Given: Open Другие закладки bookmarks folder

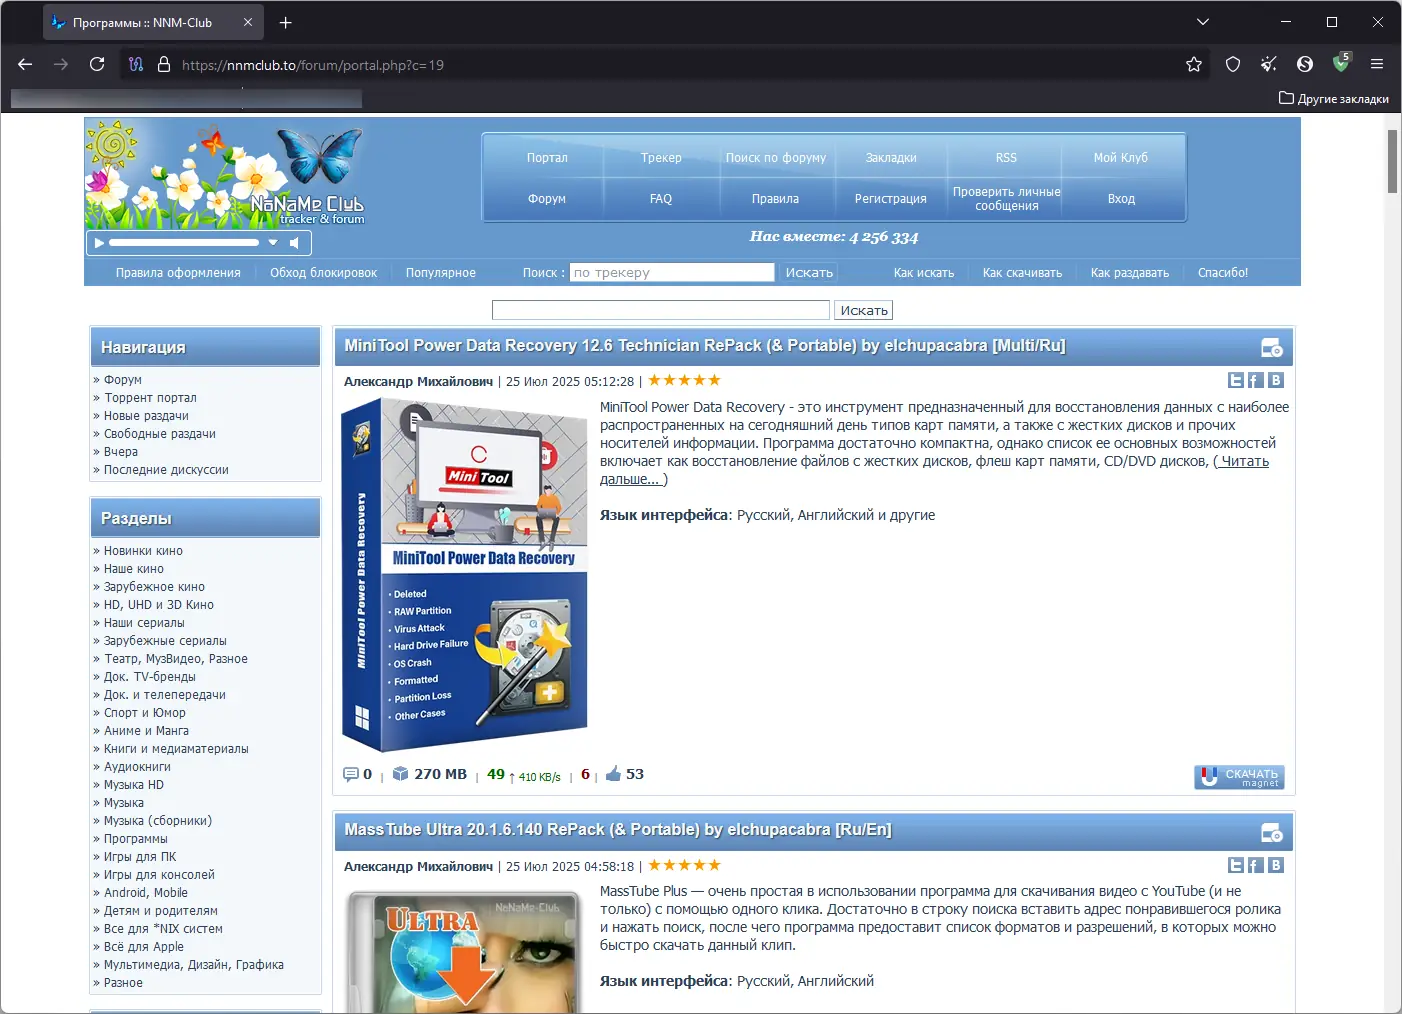Looking at the screenshot, I should (x=1334, y=98).
